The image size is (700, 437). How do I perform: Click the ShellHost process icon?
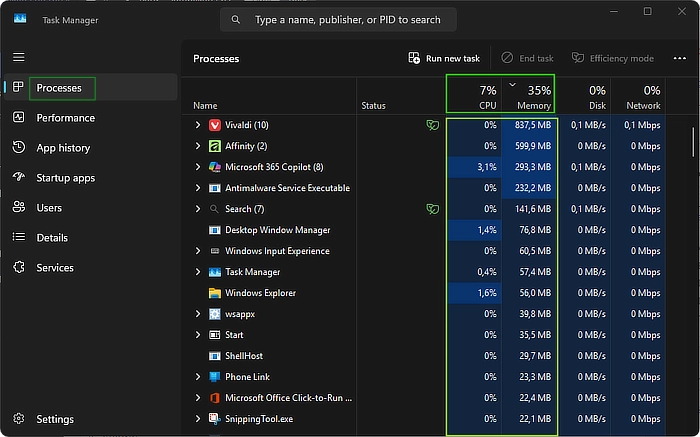(215, 356)
